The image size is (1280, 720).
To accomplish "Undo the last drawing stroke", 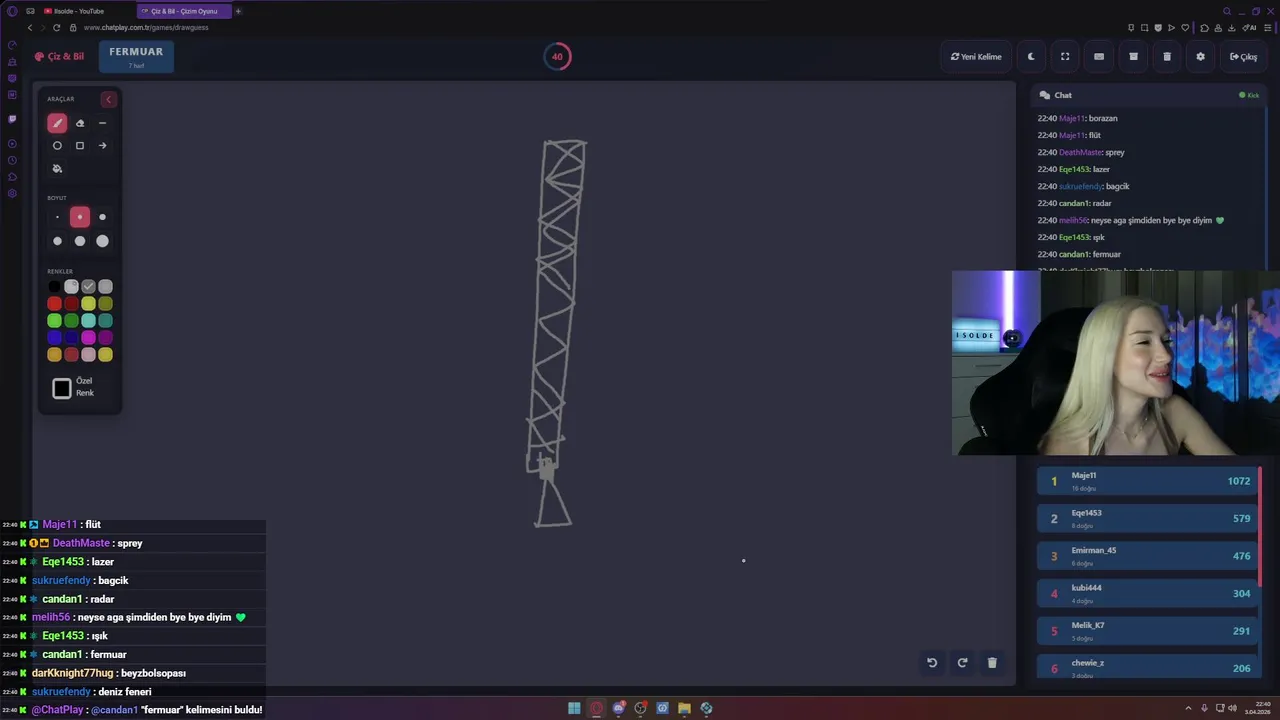I will [x=932, y=662].
